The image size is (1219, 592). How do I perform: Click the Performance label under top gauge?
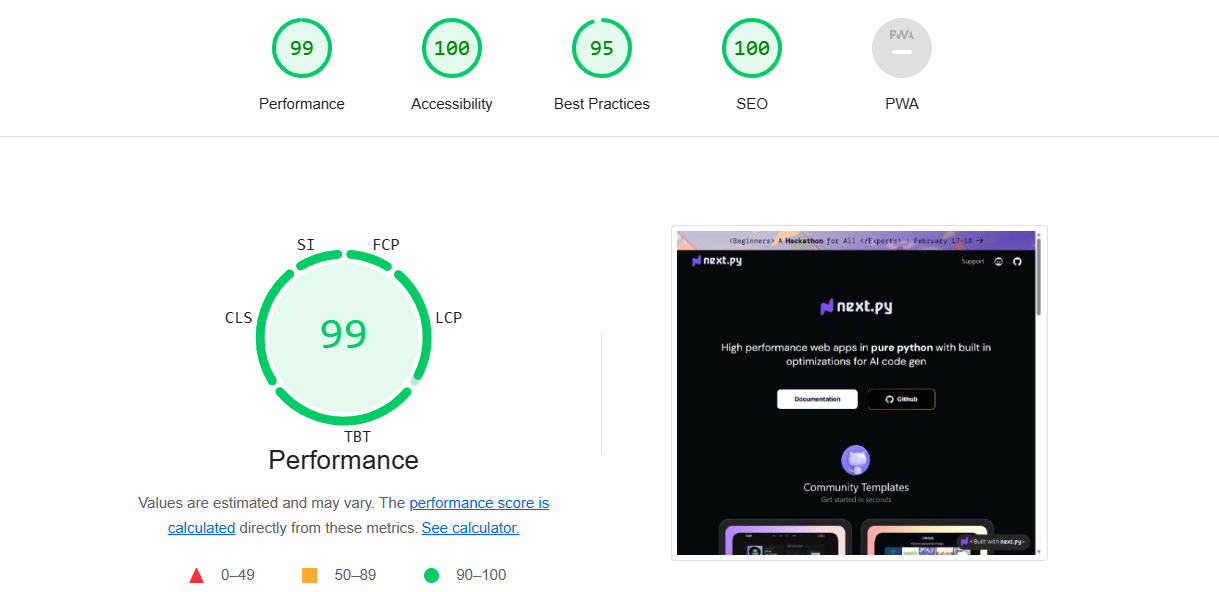(x=302, y=104)
